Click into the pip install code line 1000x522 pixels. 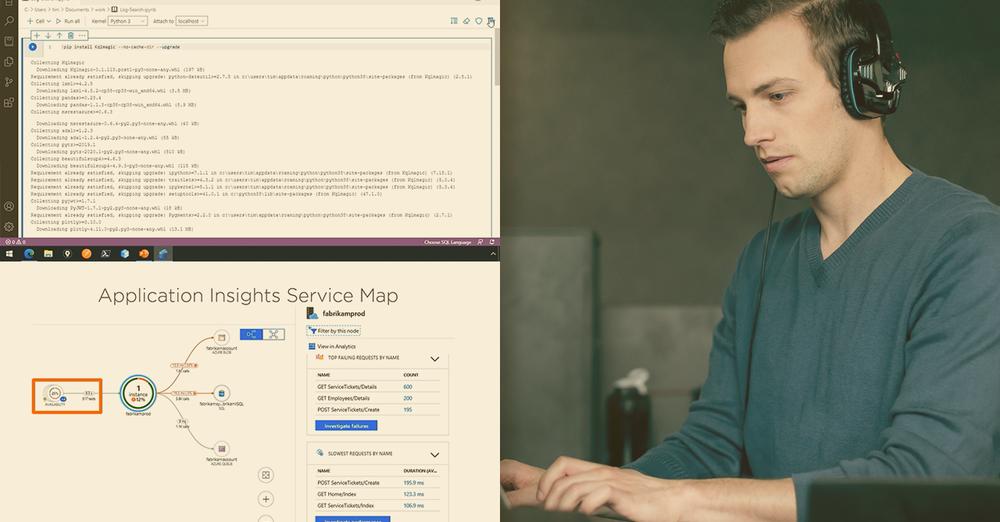coord(121,47)
